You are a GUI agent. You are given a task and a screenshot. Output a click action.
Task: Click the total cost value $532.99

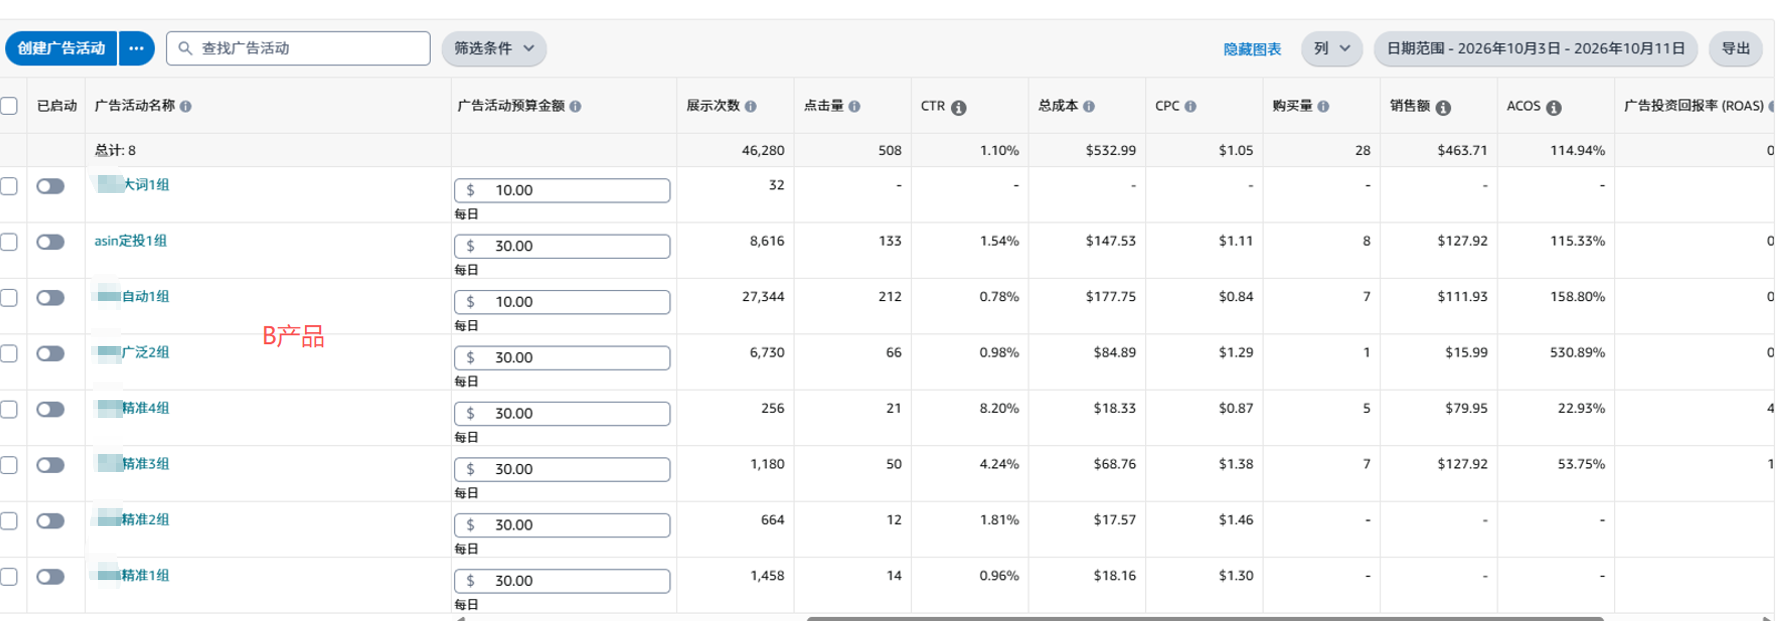1111,151
